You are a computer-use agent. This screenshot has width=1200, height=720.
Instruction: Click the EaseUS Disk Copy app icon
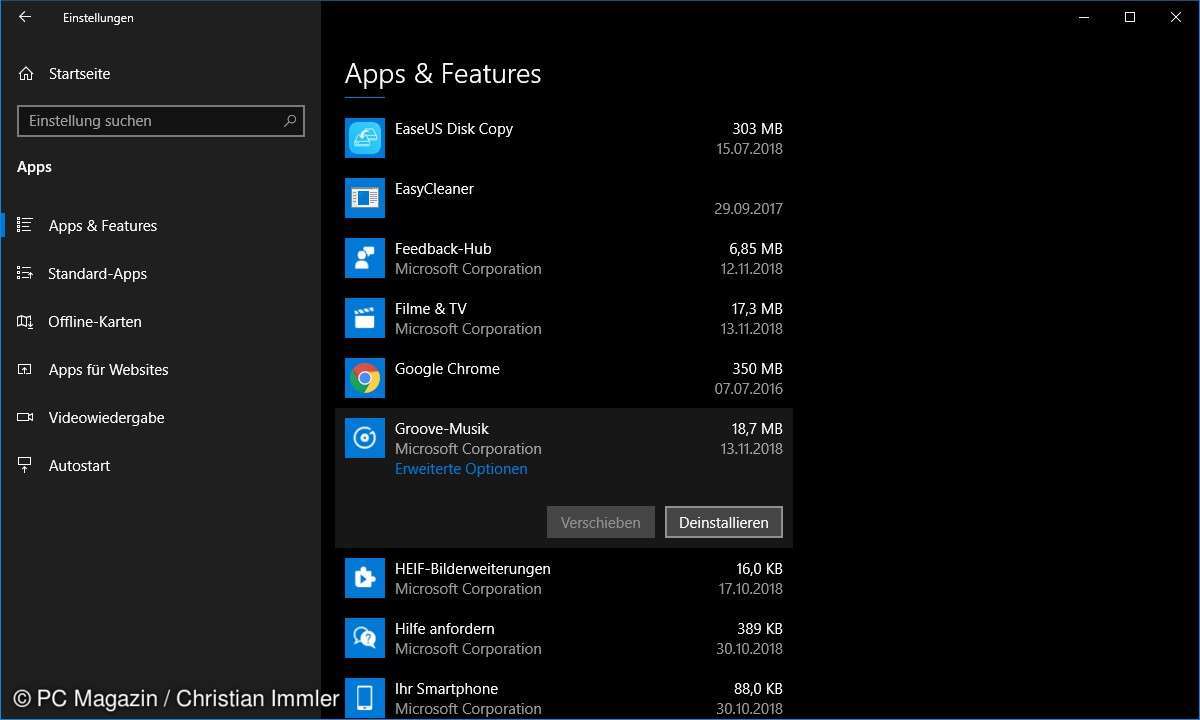coord(365,138)
